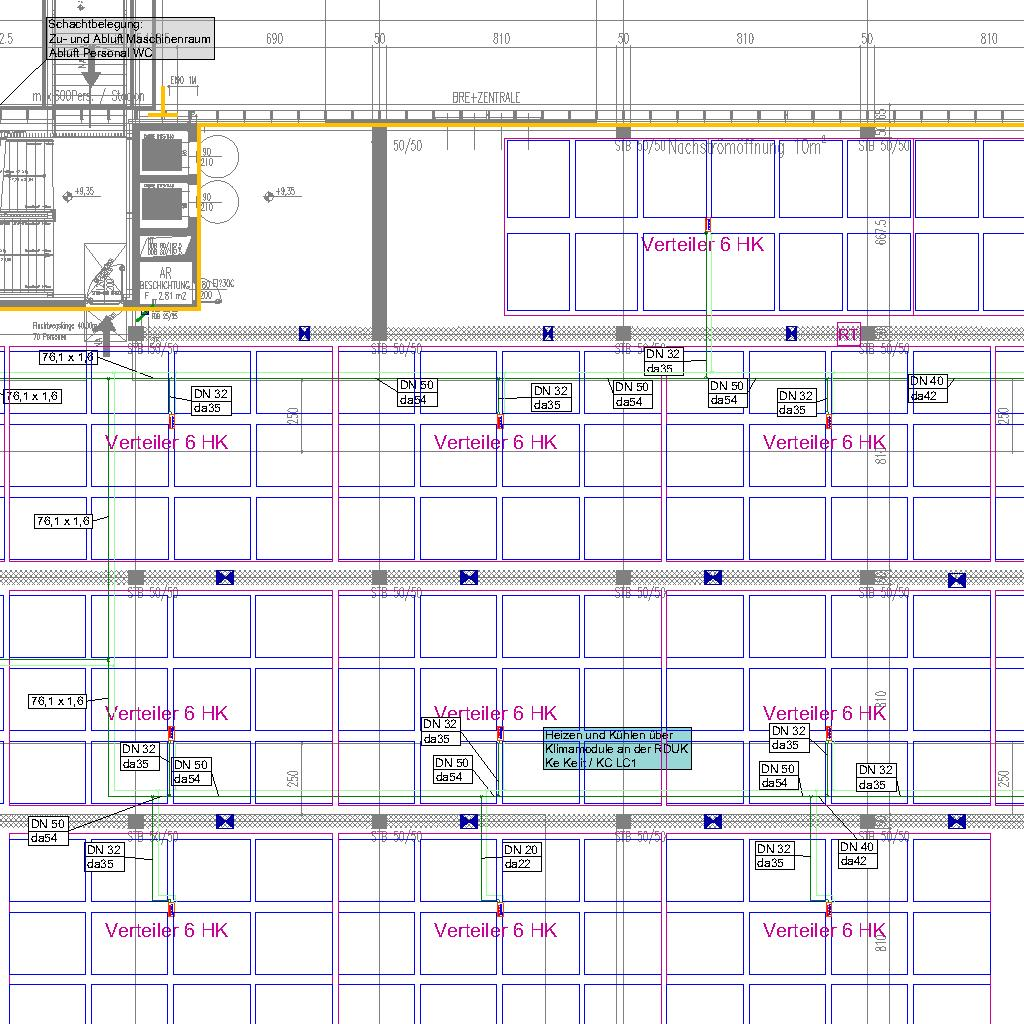Click the magenta R1 marker box

(x=848, y=334)
